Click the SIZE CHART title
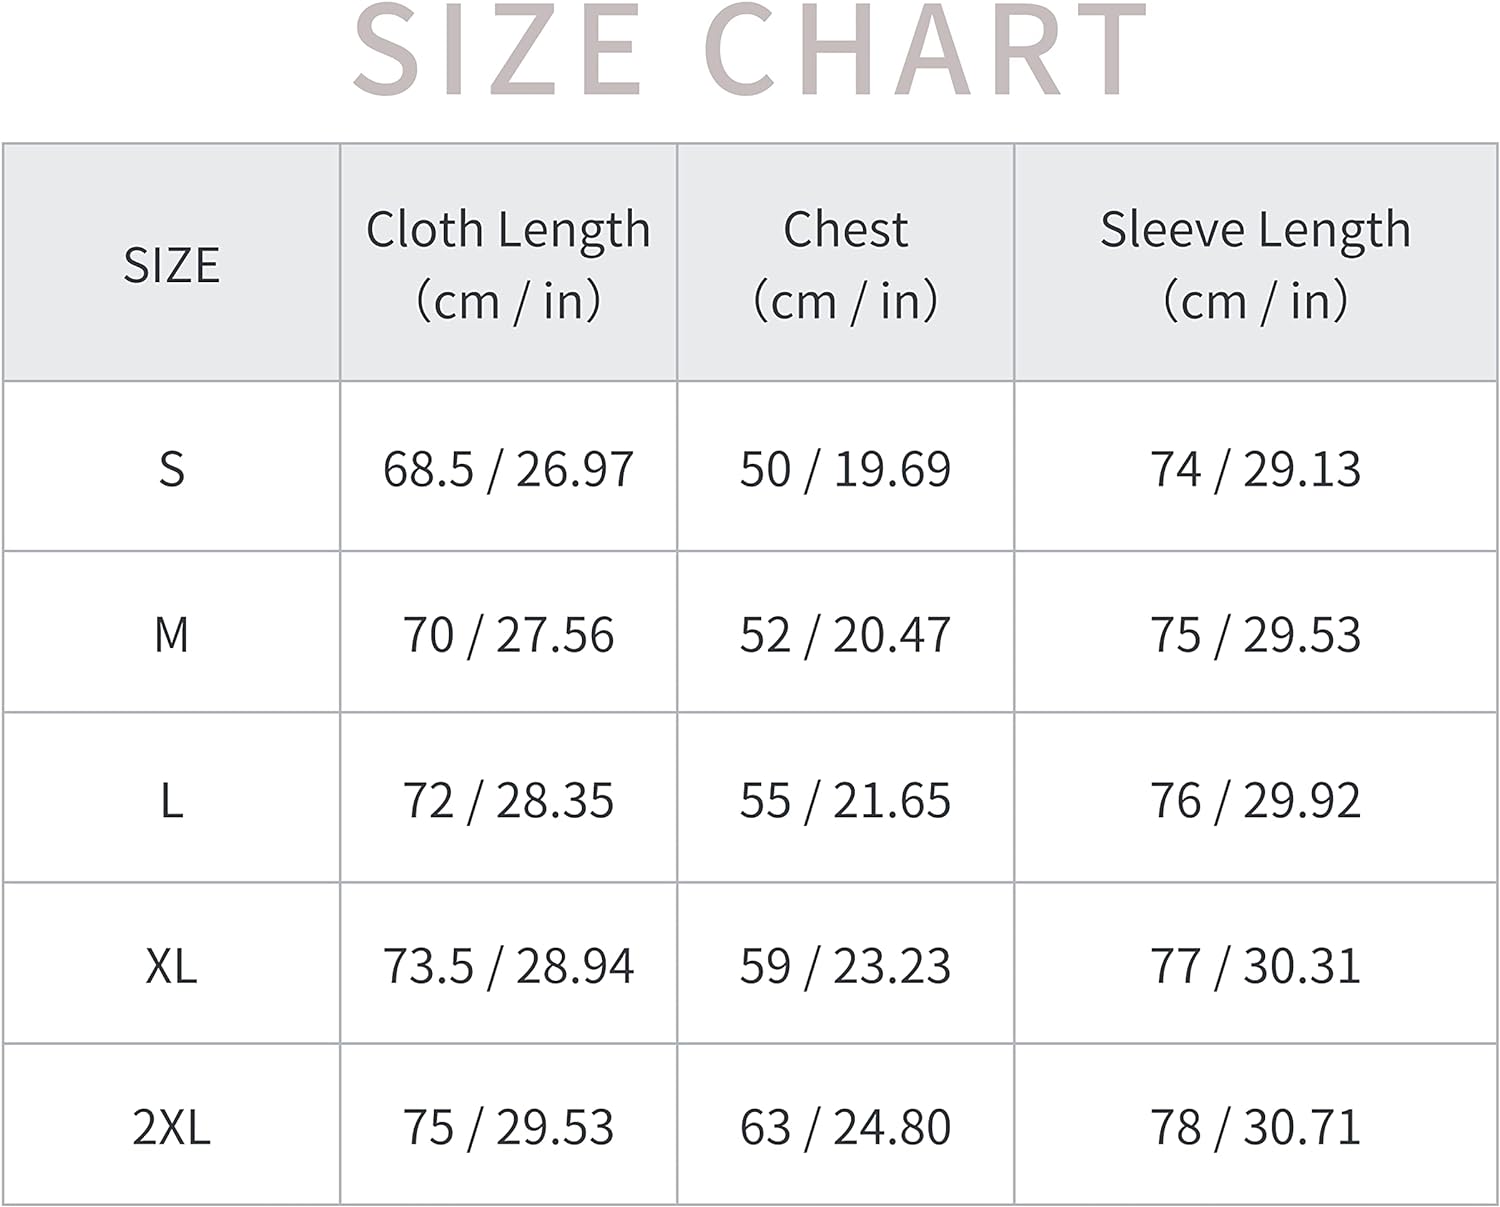The height and width of the screenshot is (1207, 1500). (750, 50)
